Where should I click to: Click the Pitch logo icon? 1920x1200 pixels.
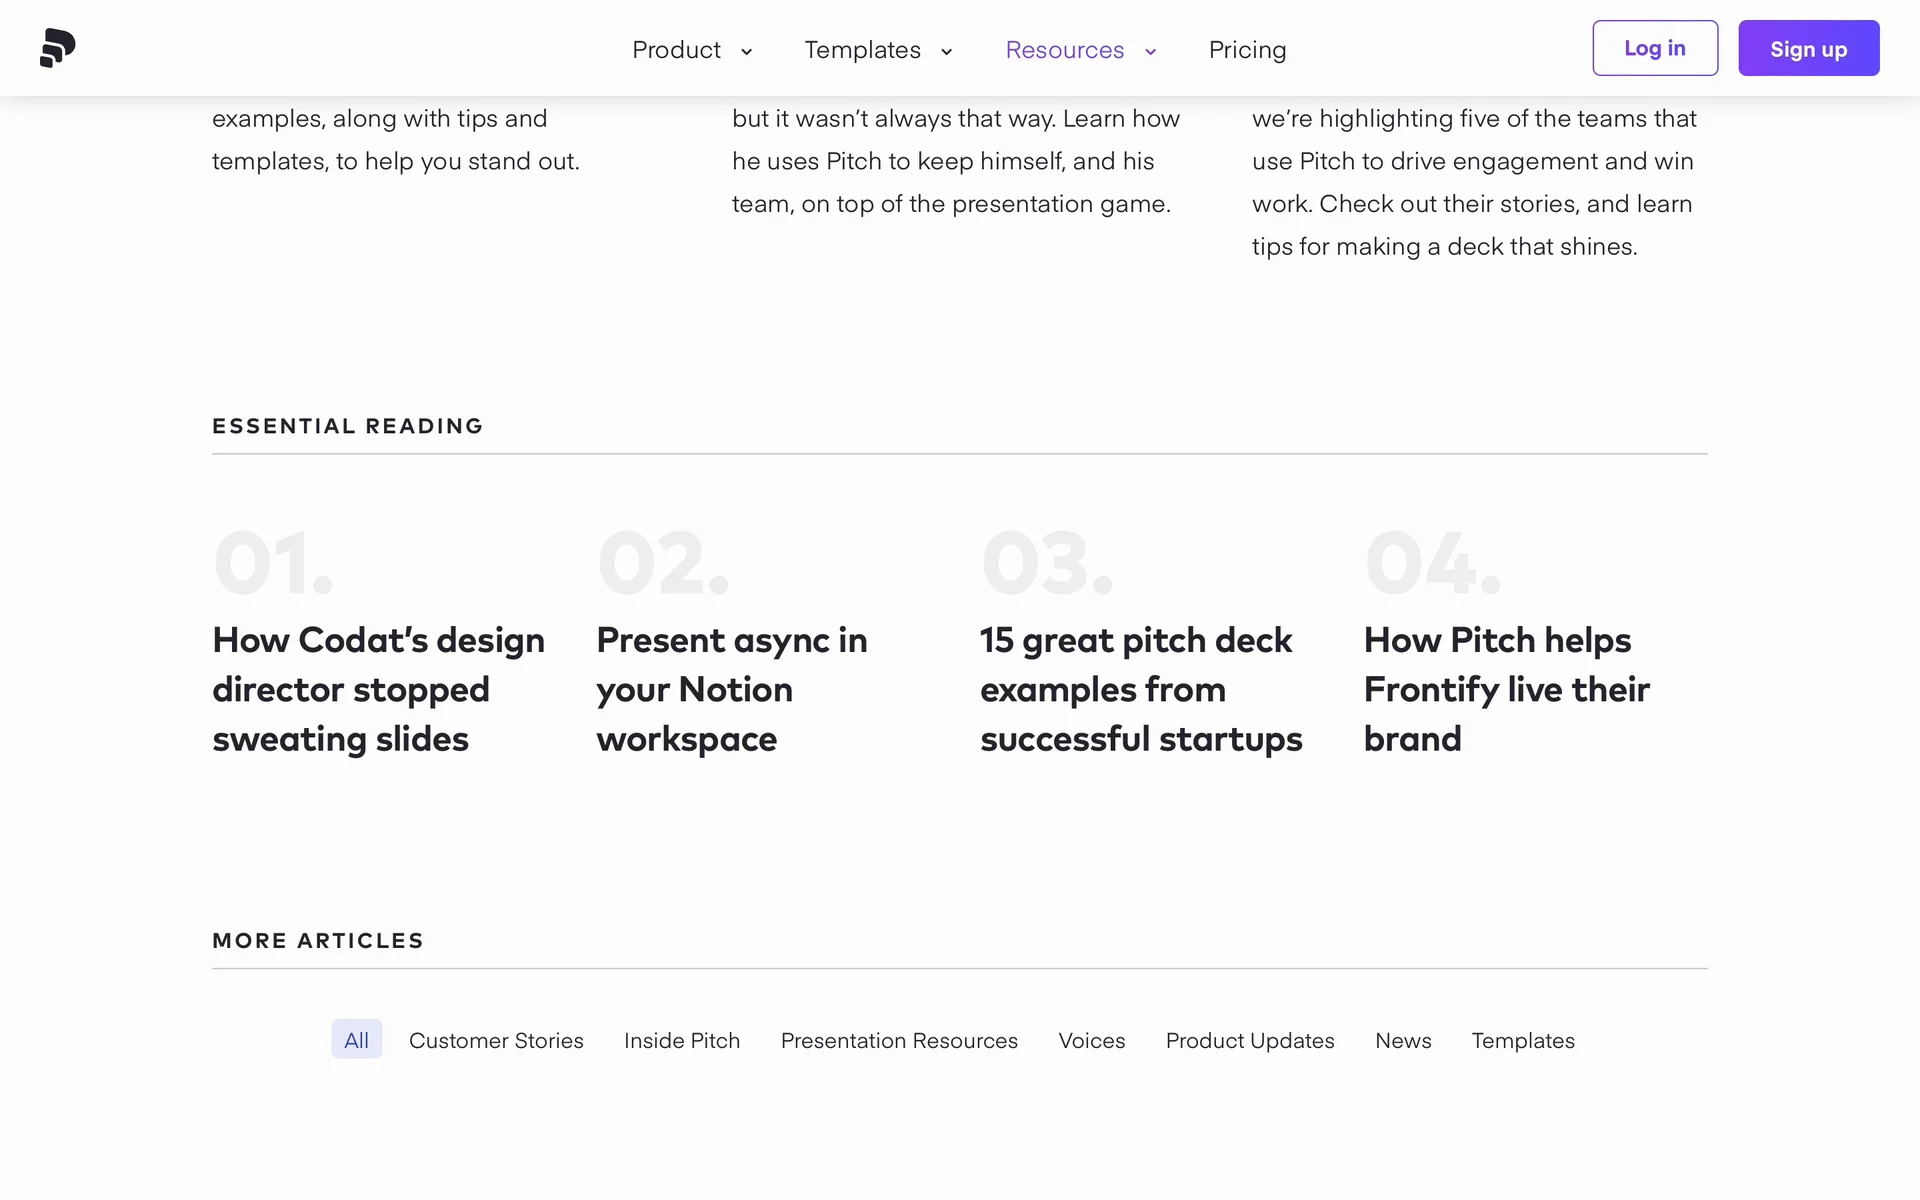point(57,48)
